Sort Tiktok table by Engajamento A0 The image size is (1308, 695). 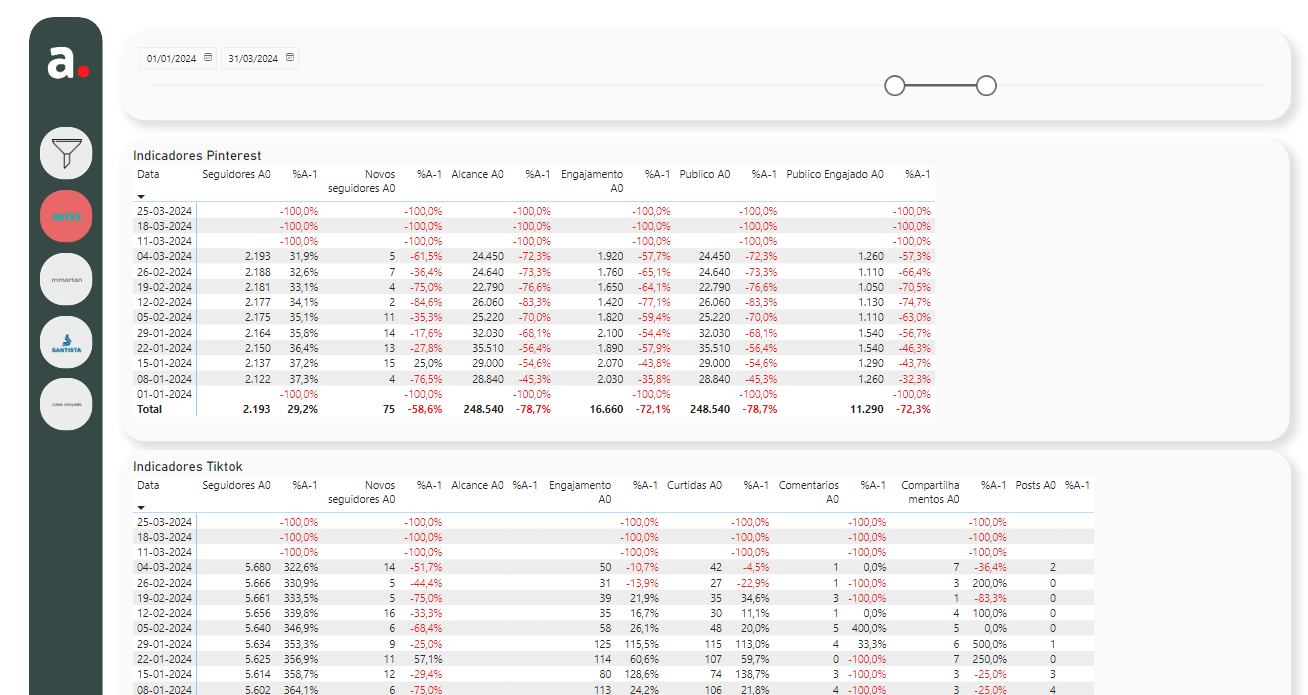point(579,492)
